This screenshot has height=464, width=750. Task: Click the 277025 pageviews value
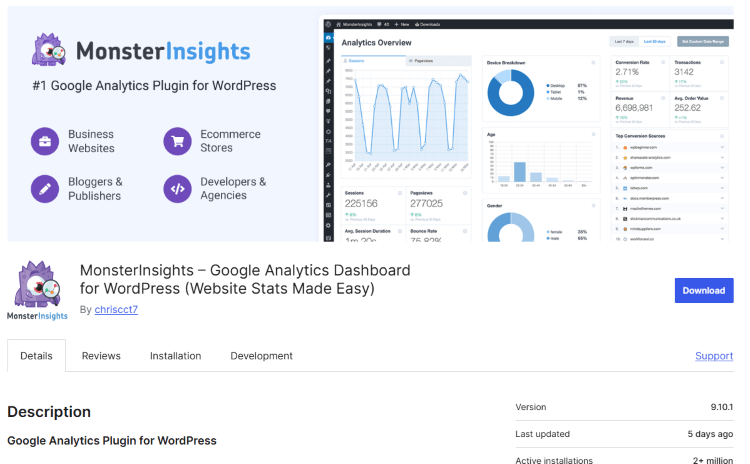coord(426,204)
